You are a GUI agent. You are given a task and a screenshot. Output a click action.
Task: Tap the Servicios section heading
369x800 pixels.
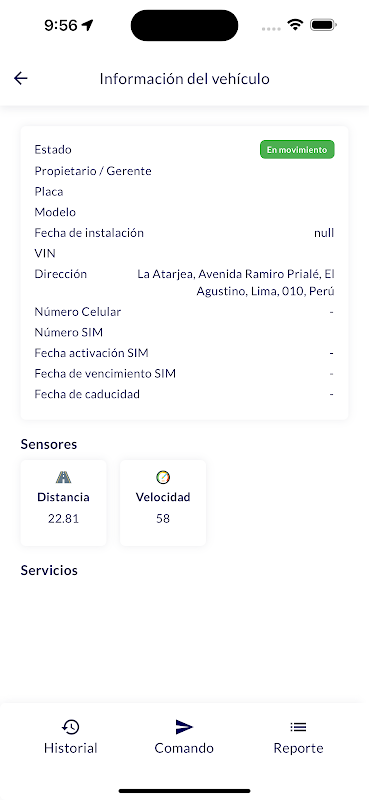[49, 570]
